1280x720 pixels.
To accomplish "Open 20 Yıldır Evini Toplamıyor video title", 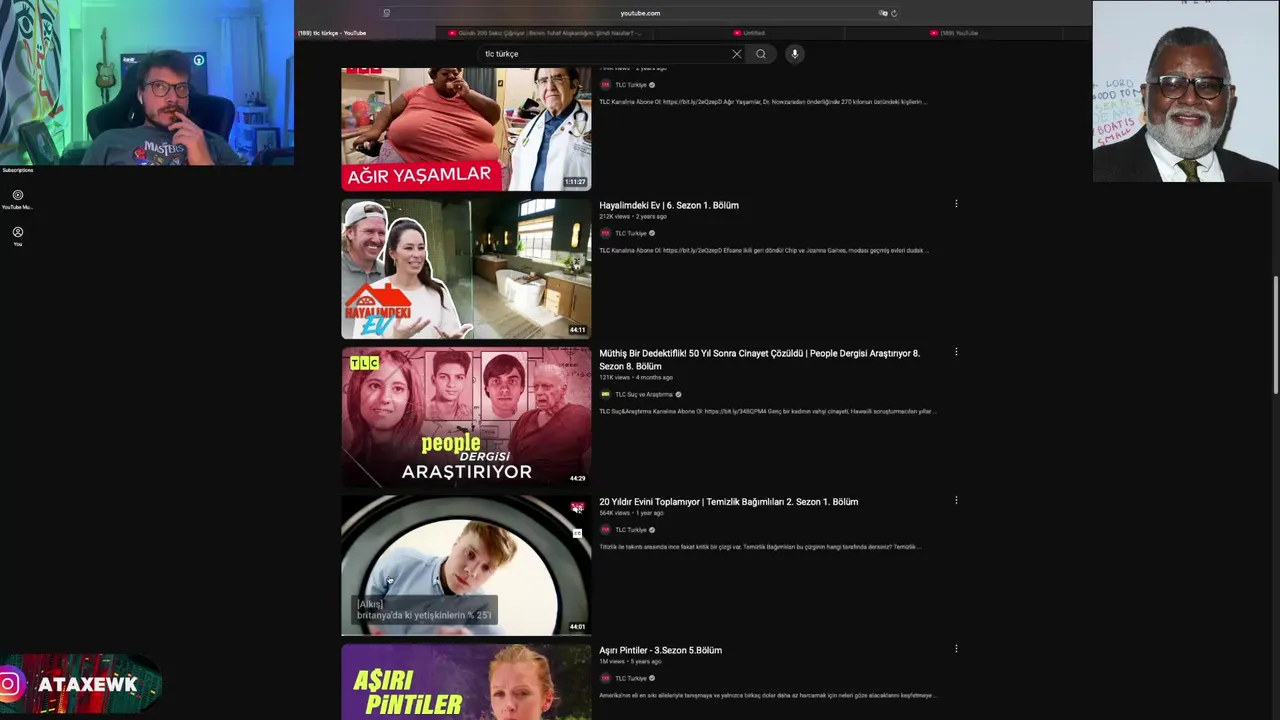I will [728, 502].
